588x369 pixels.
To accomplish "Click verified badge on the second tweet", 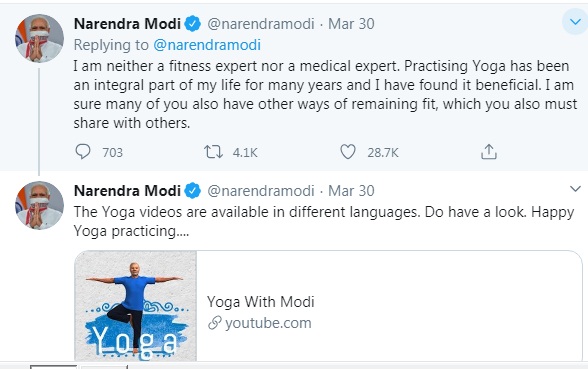I will [x=192, y=191].
